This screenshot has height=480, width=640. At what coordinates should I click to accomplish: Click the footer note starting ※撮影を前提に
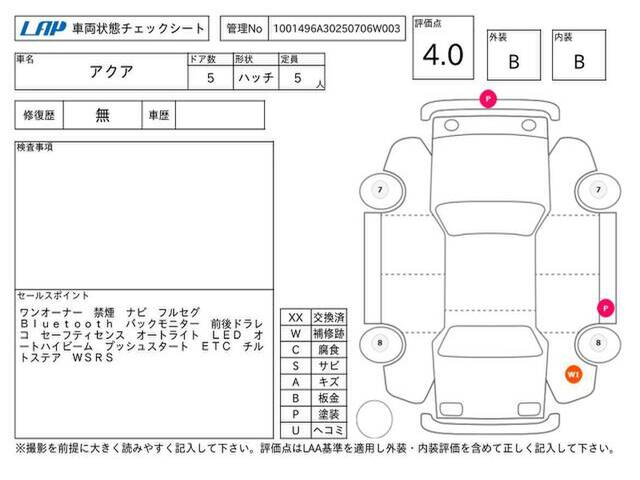(x=315, y=449)
